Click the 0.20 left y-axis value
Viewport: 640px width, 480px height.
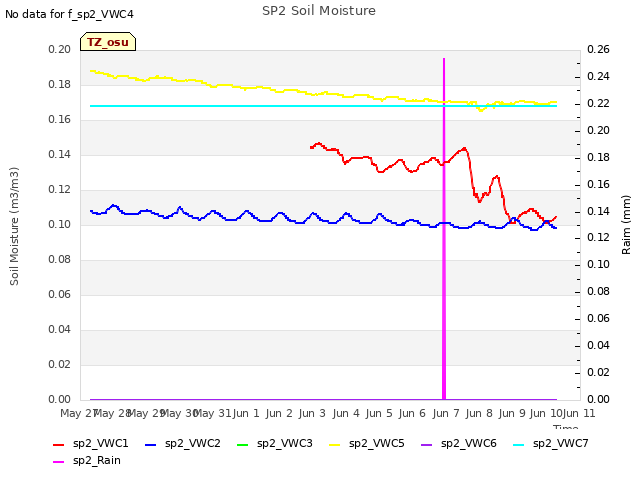(60, 49)
